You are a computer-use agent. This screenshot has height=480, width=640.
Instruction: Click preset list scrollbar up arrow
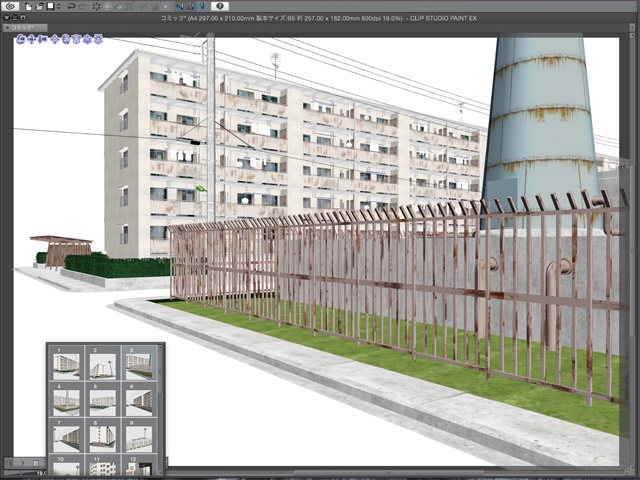click(x=160, y=348)
